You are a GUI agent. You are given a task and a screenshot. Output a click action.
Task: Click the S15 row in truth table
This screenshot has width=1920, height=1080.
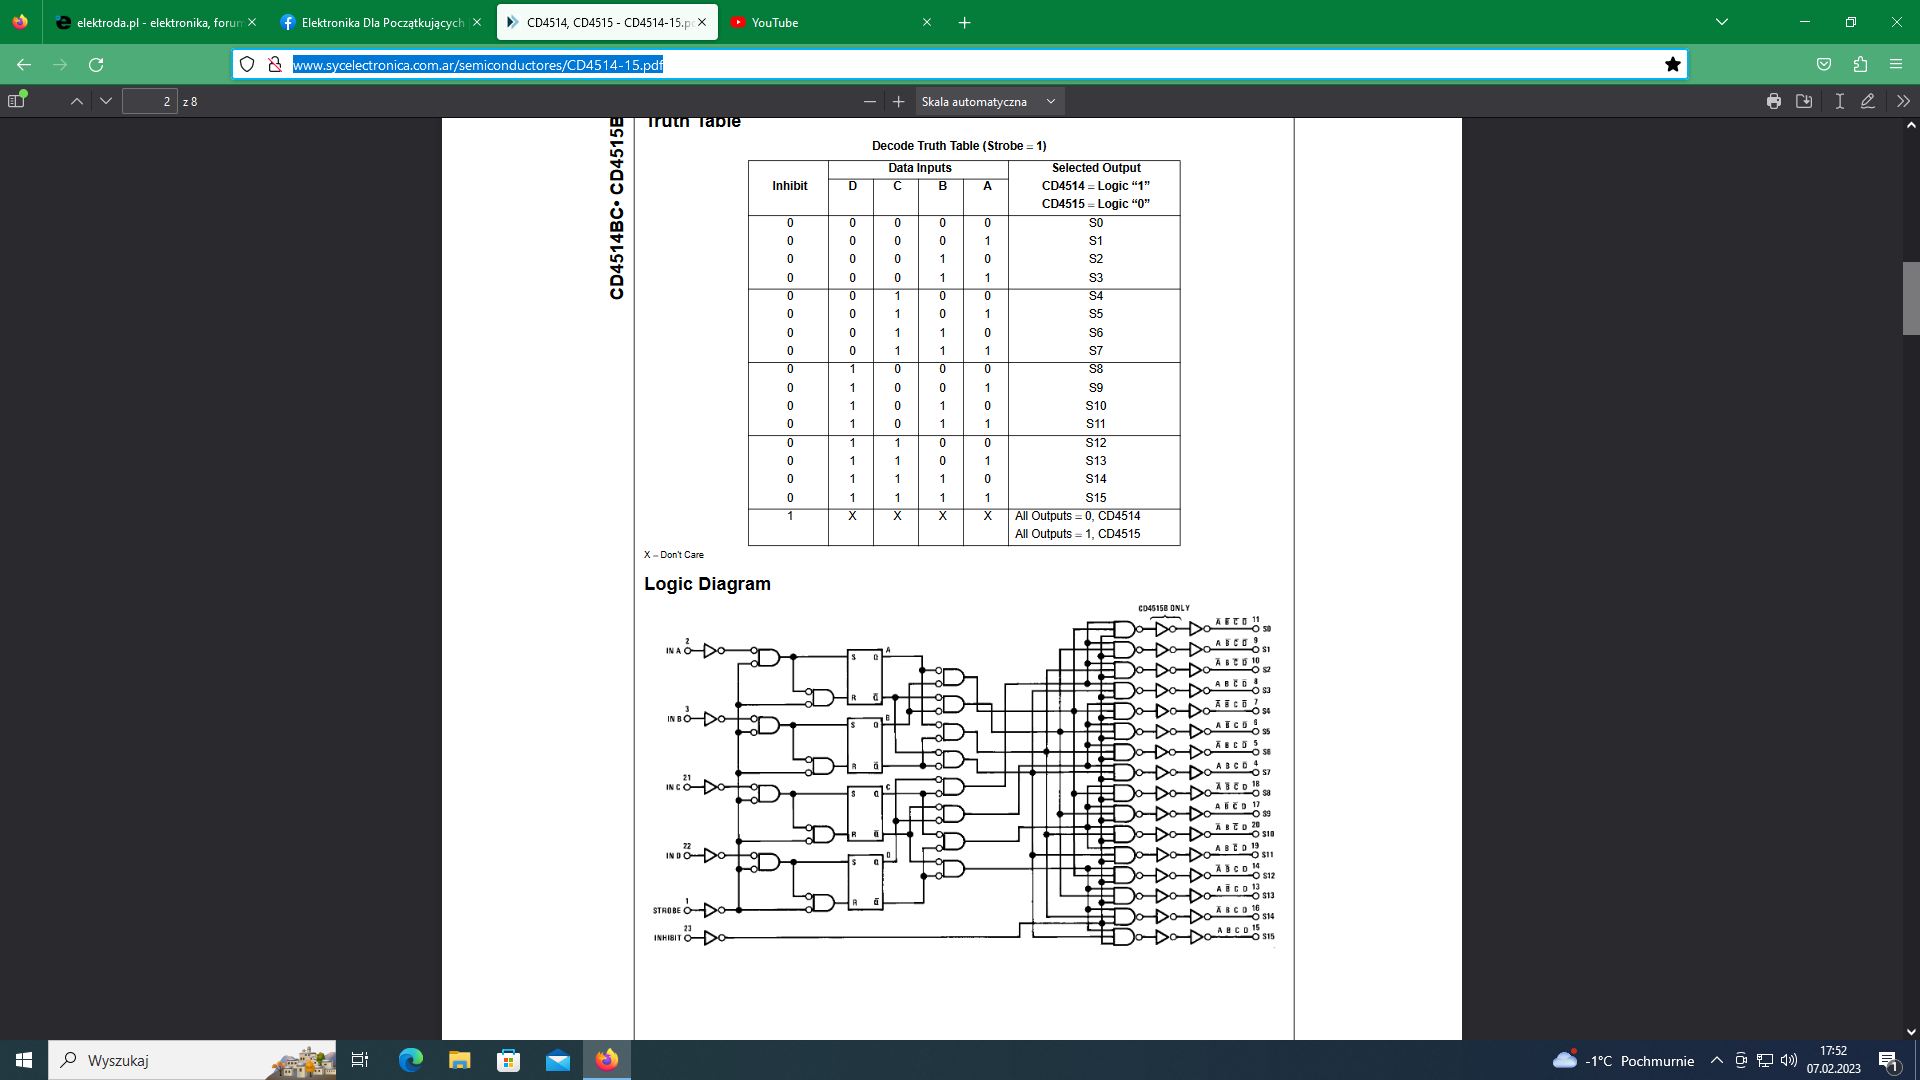[964, 498]
